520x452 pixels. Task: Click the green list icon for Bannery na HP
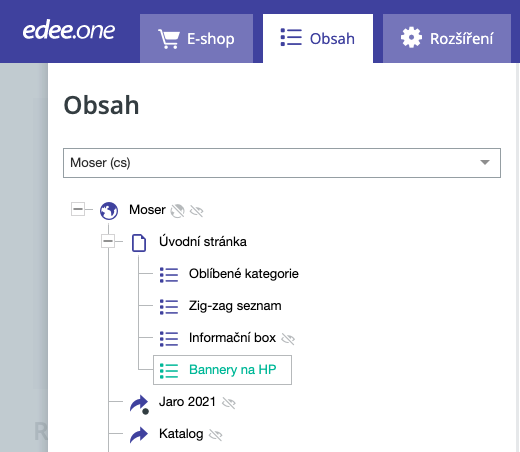click(169, 371)
